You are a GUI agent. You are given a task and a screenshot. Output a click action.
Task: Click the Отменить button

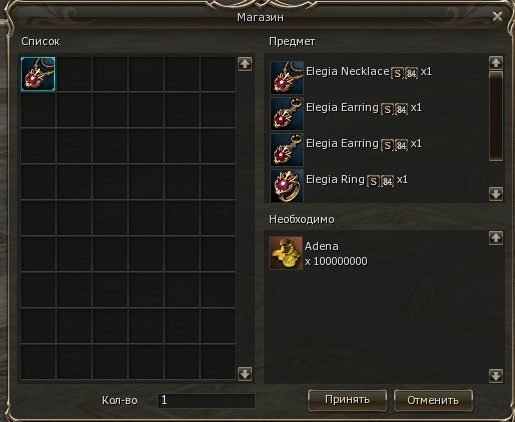pos(433,400)
